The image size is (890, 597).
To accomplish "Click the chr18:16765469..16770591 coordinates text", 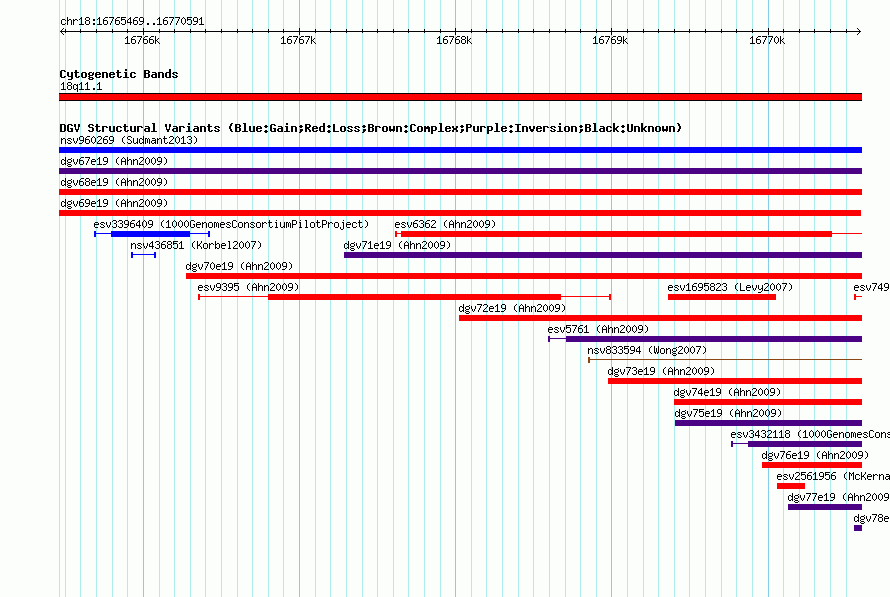I will 132,21.
